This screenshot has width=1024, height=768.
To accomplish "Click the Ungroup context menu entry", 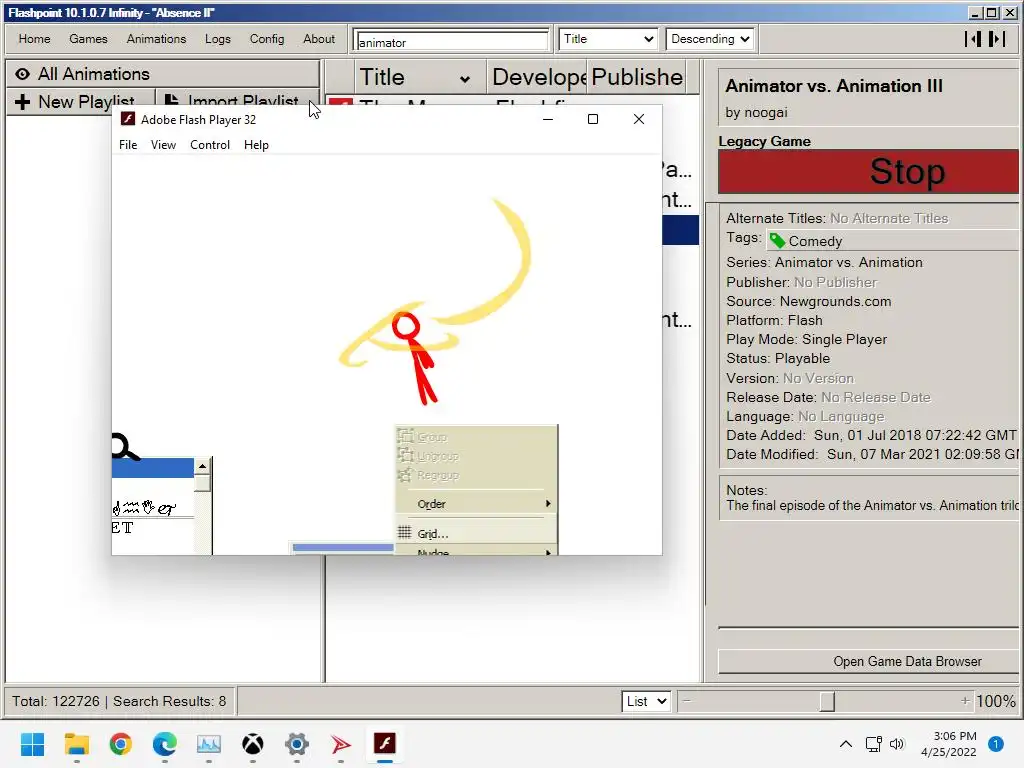I will tap(477, 456).
